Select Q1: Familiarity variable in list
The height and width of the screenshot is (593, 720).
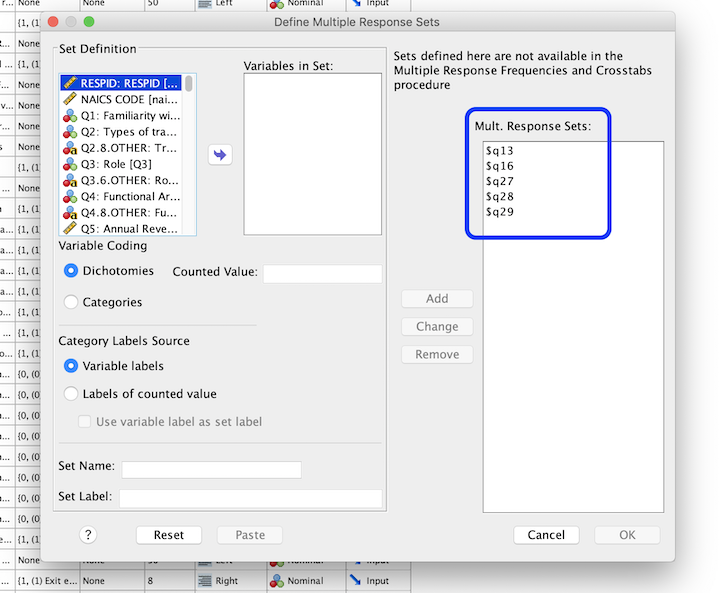click(x=122, y=116)
